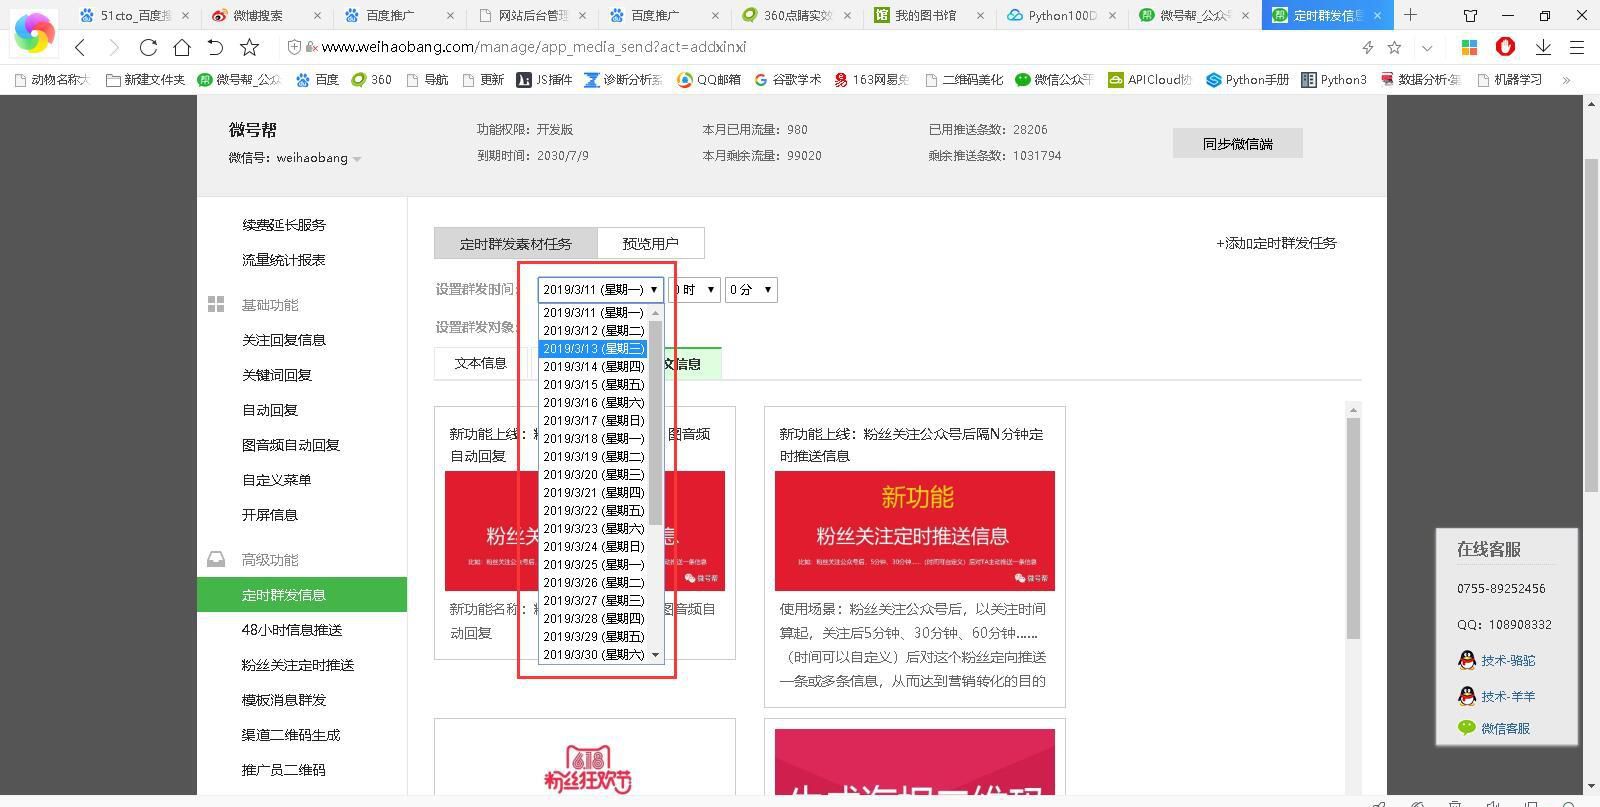
Task: Open the hour dropdown
Action: tap(694, 290)
